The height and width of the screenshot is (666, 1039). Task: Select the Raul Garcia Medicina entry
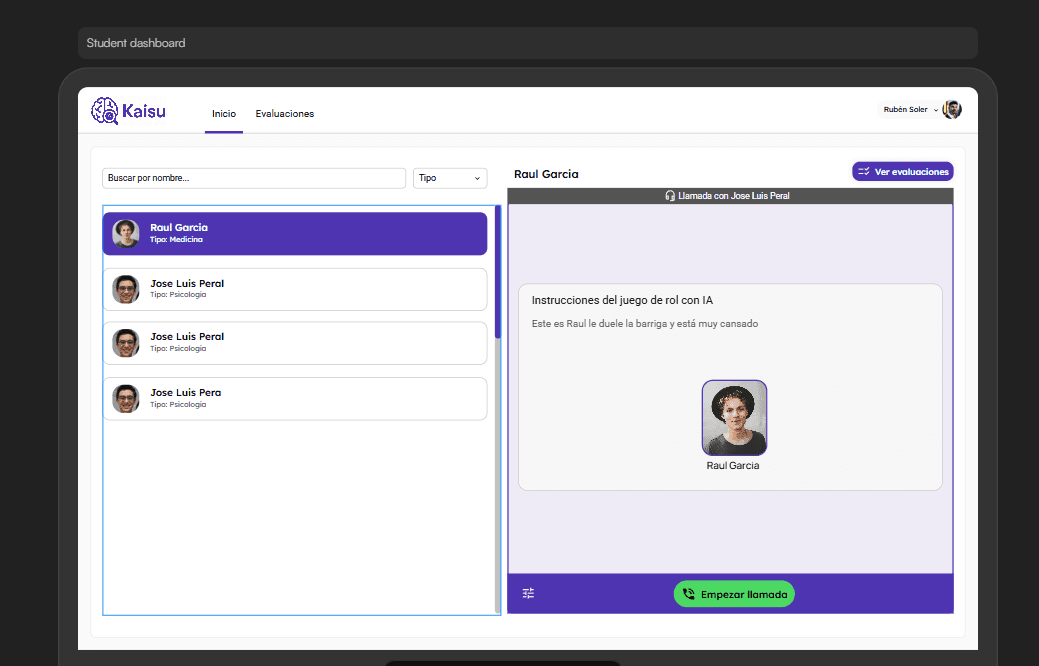pos(295,233)
